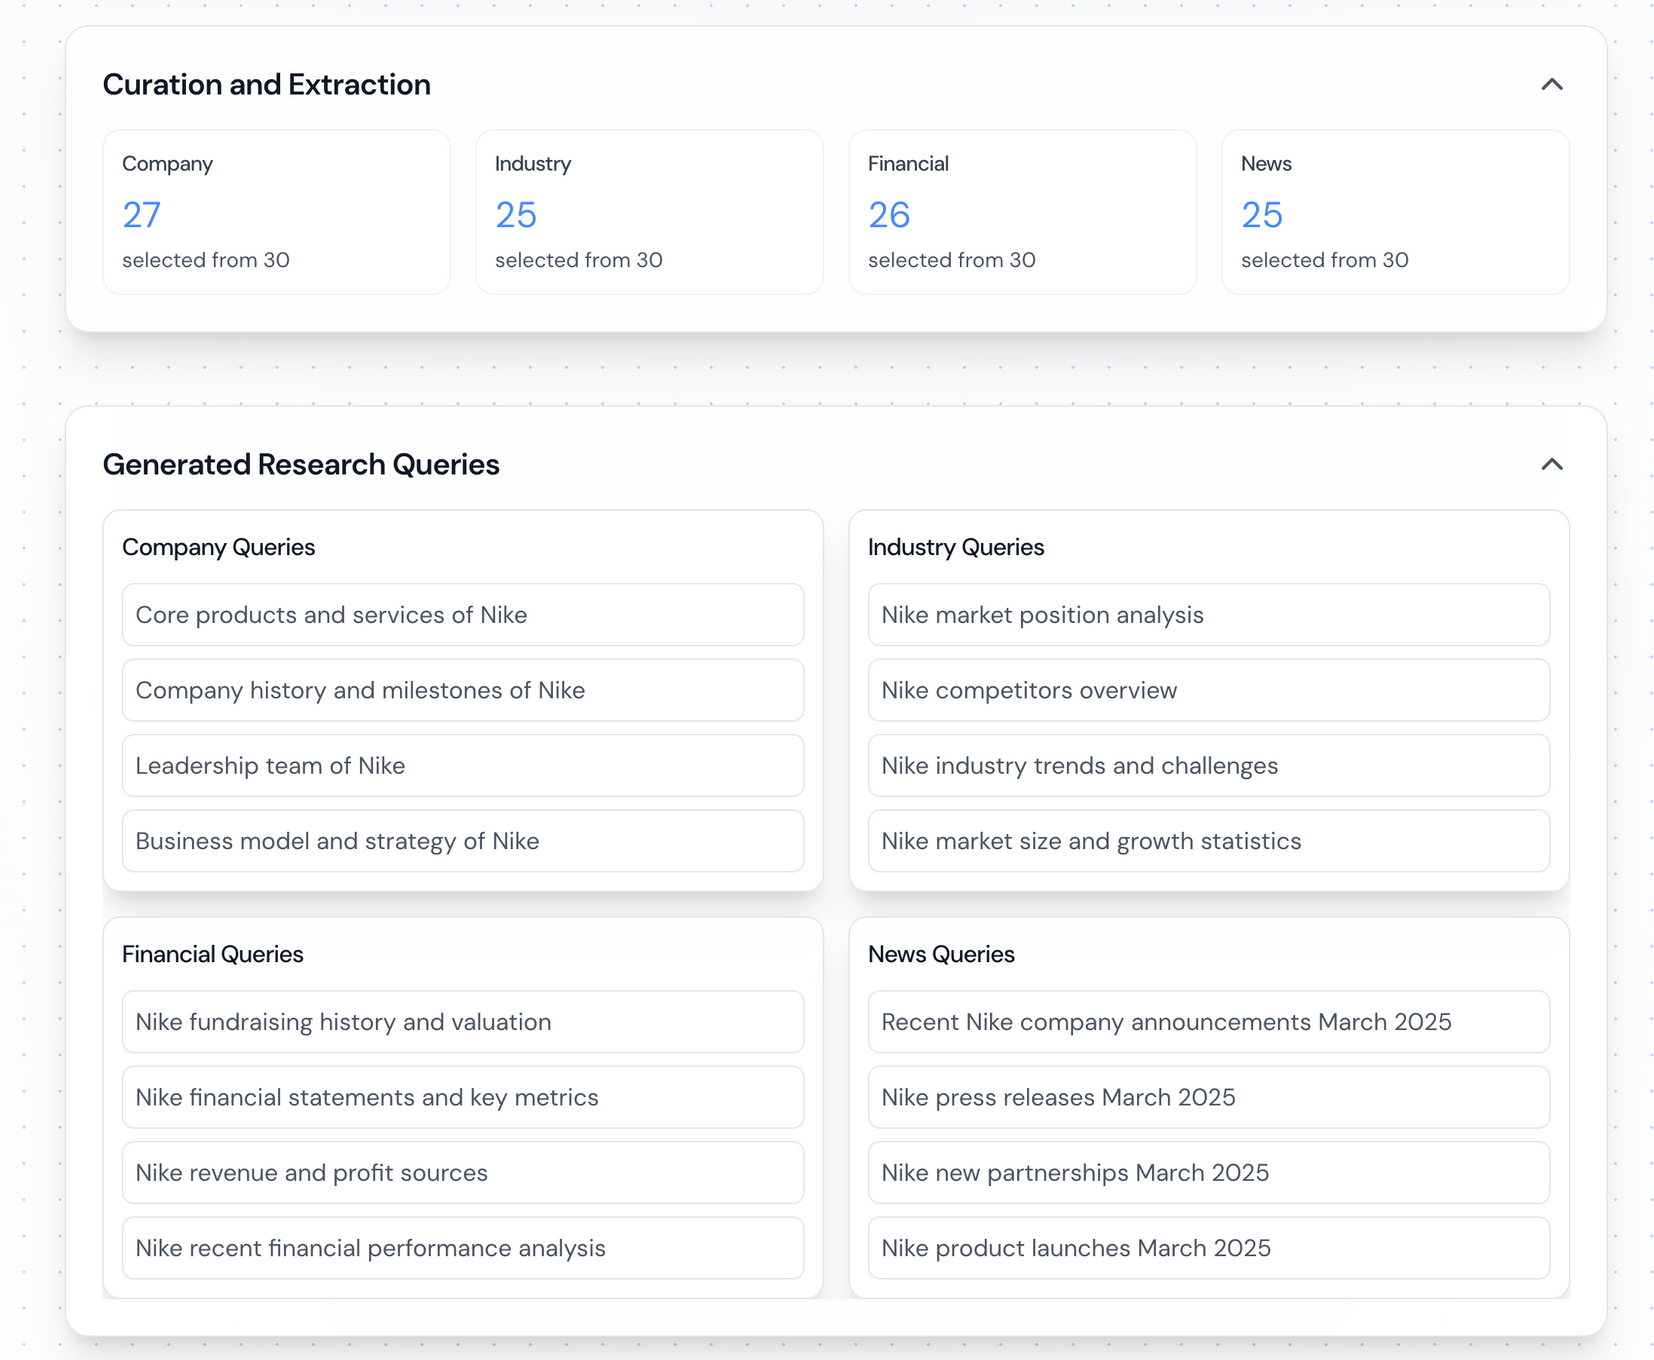Viewport: 1654px width, 1360px height.
Task: Click 'selected from 30' under News
Action: [x=1325, y=260]
